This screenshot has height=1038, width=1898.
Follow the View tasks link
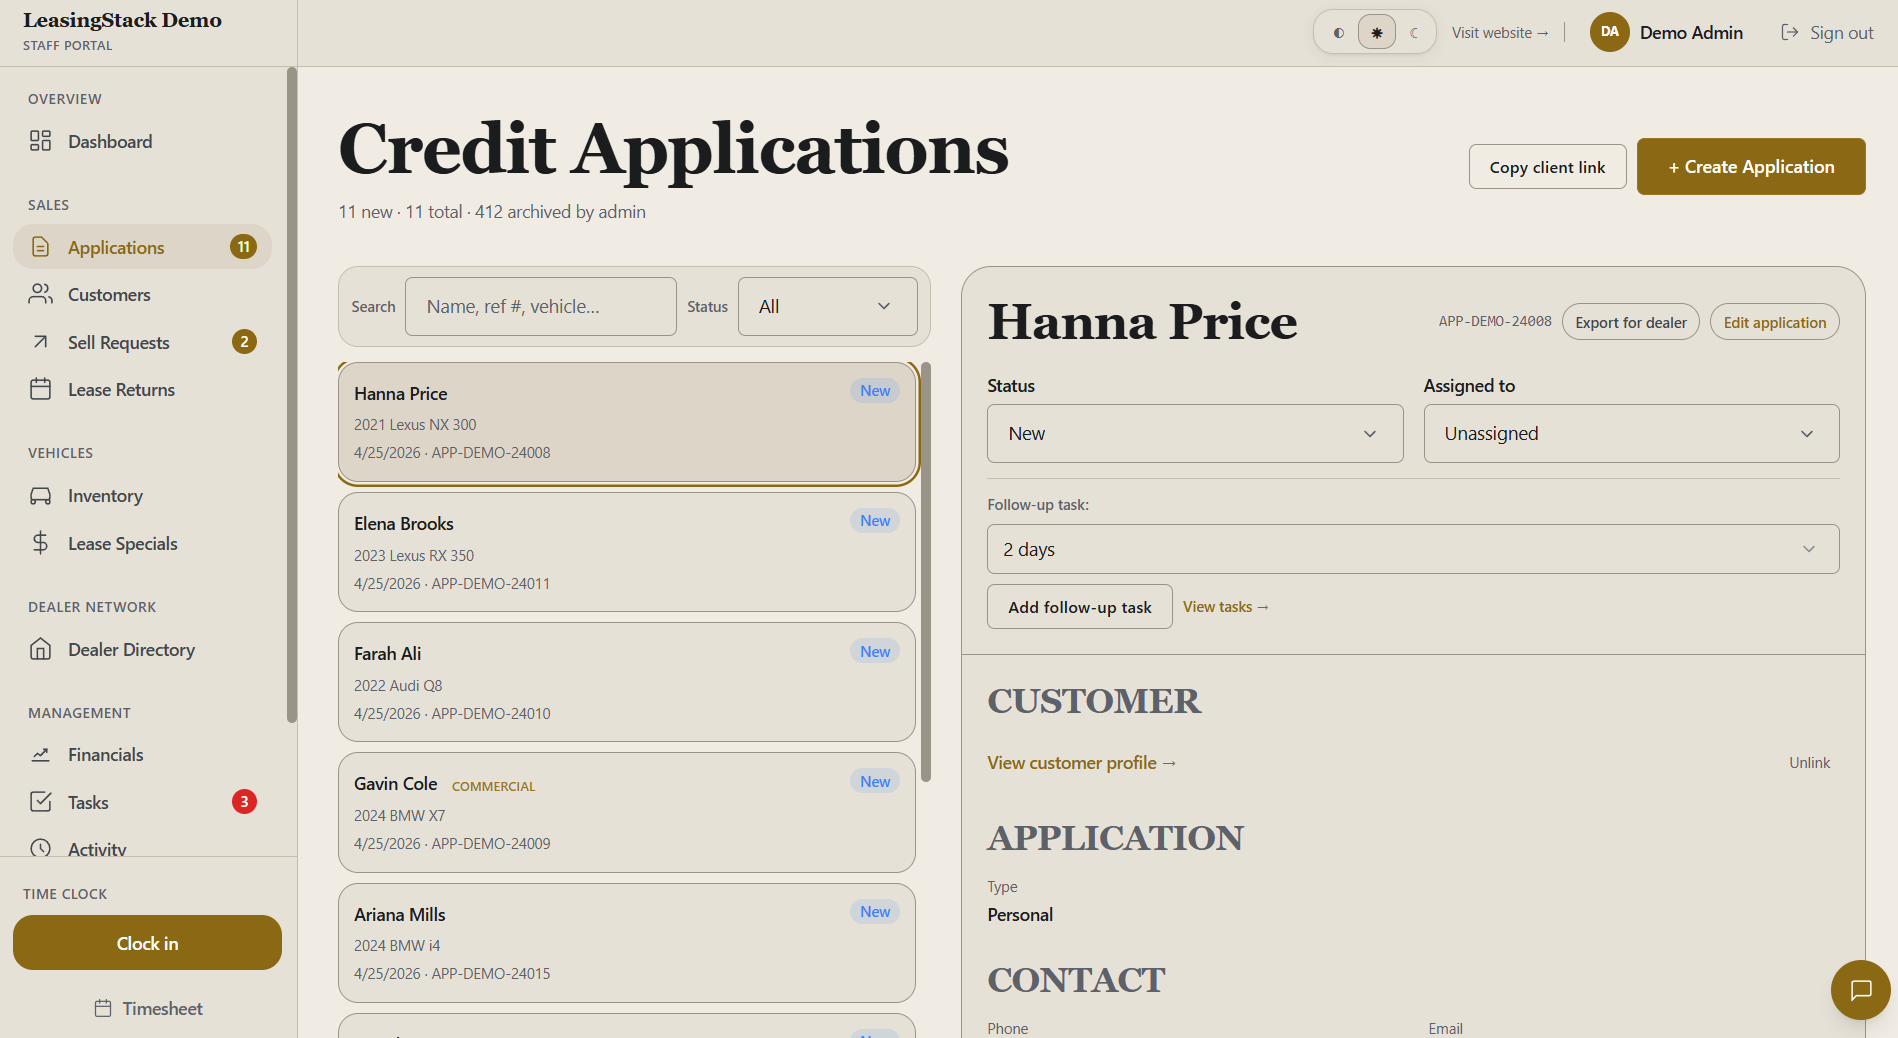(x=1225, y=607)
